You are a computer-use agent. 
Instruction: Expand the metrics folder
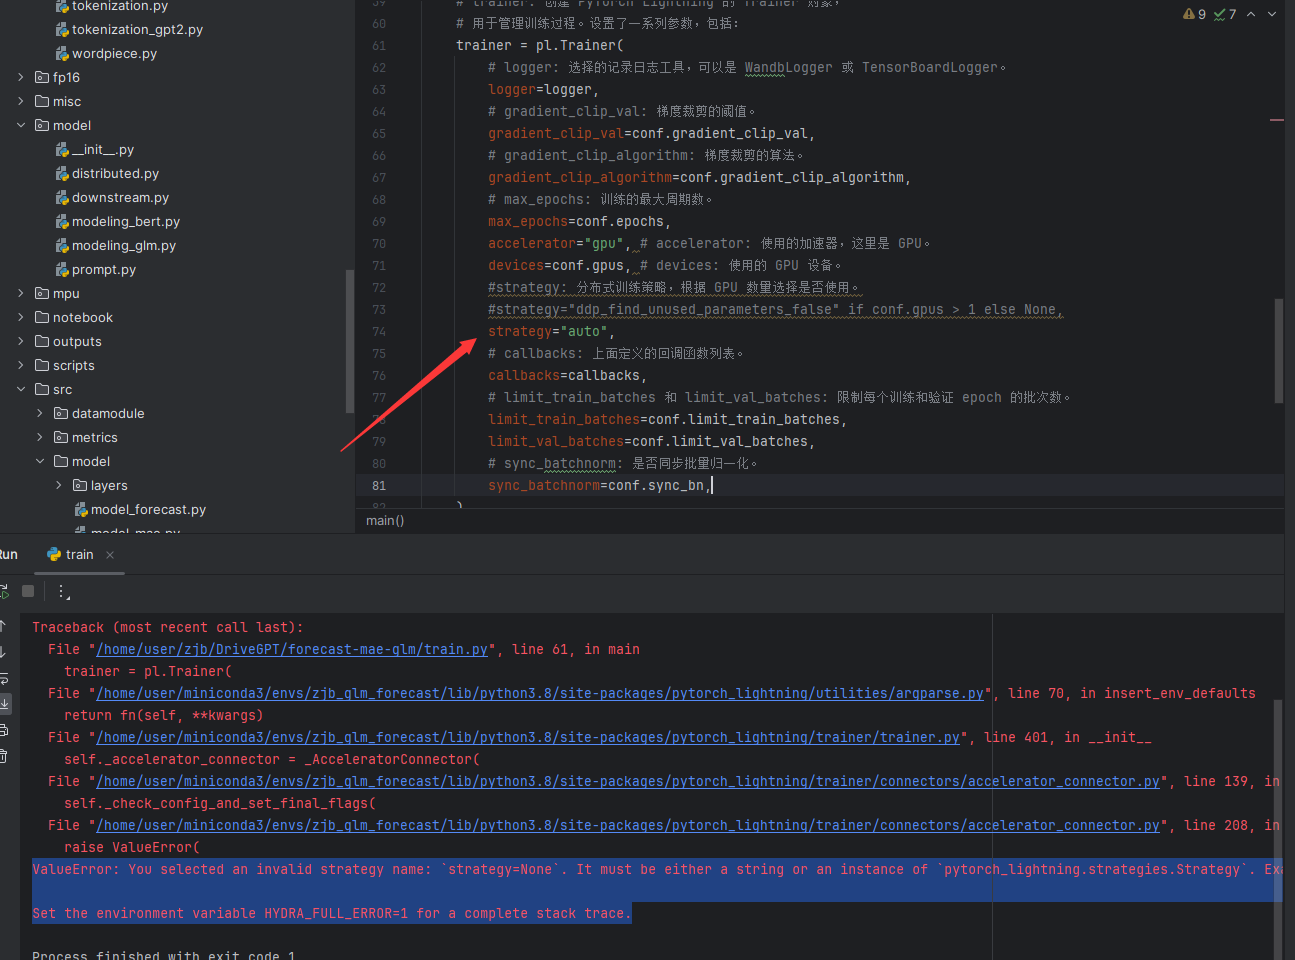40,437
